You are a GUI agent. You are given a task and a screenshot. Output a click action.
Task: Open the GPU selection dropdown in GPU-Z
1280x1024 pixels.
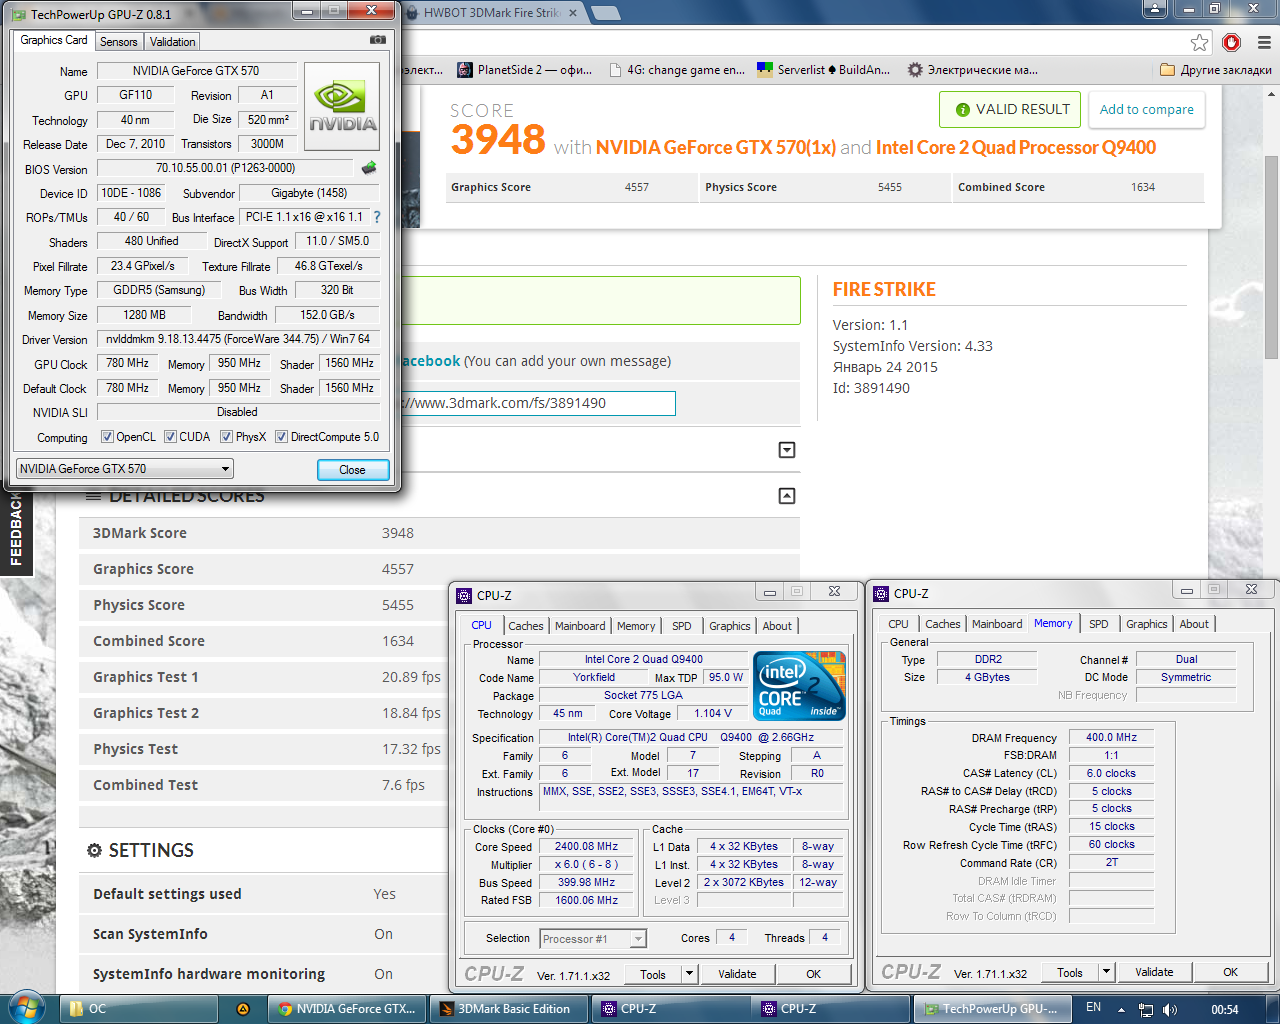[125, 469]
